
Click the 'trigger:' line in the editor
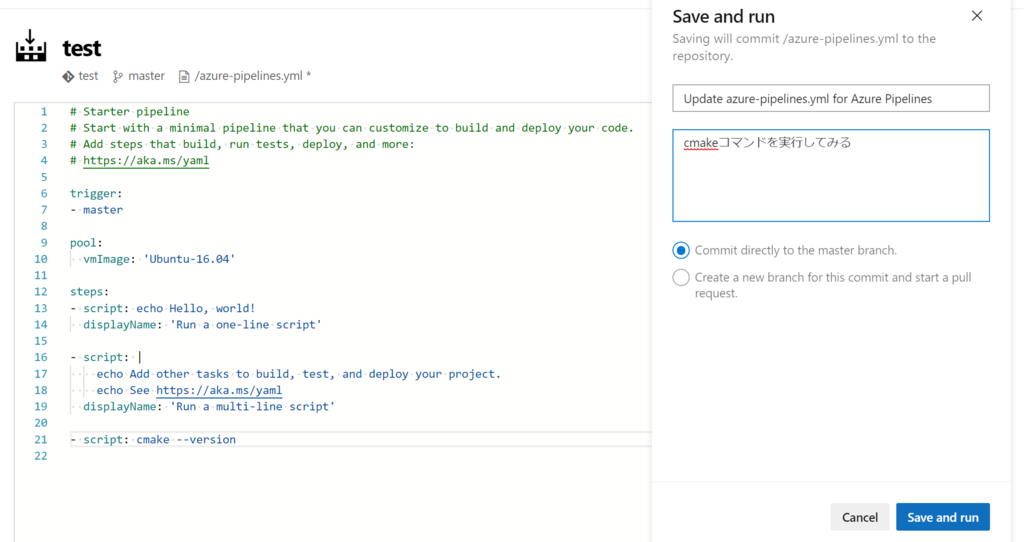coord(96,193)
